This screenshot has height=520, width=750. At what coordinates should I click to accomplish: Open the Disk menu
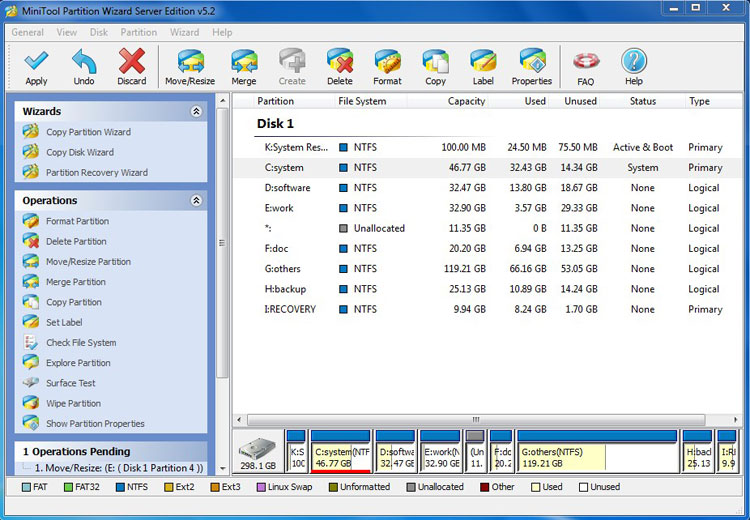[99, 33]
